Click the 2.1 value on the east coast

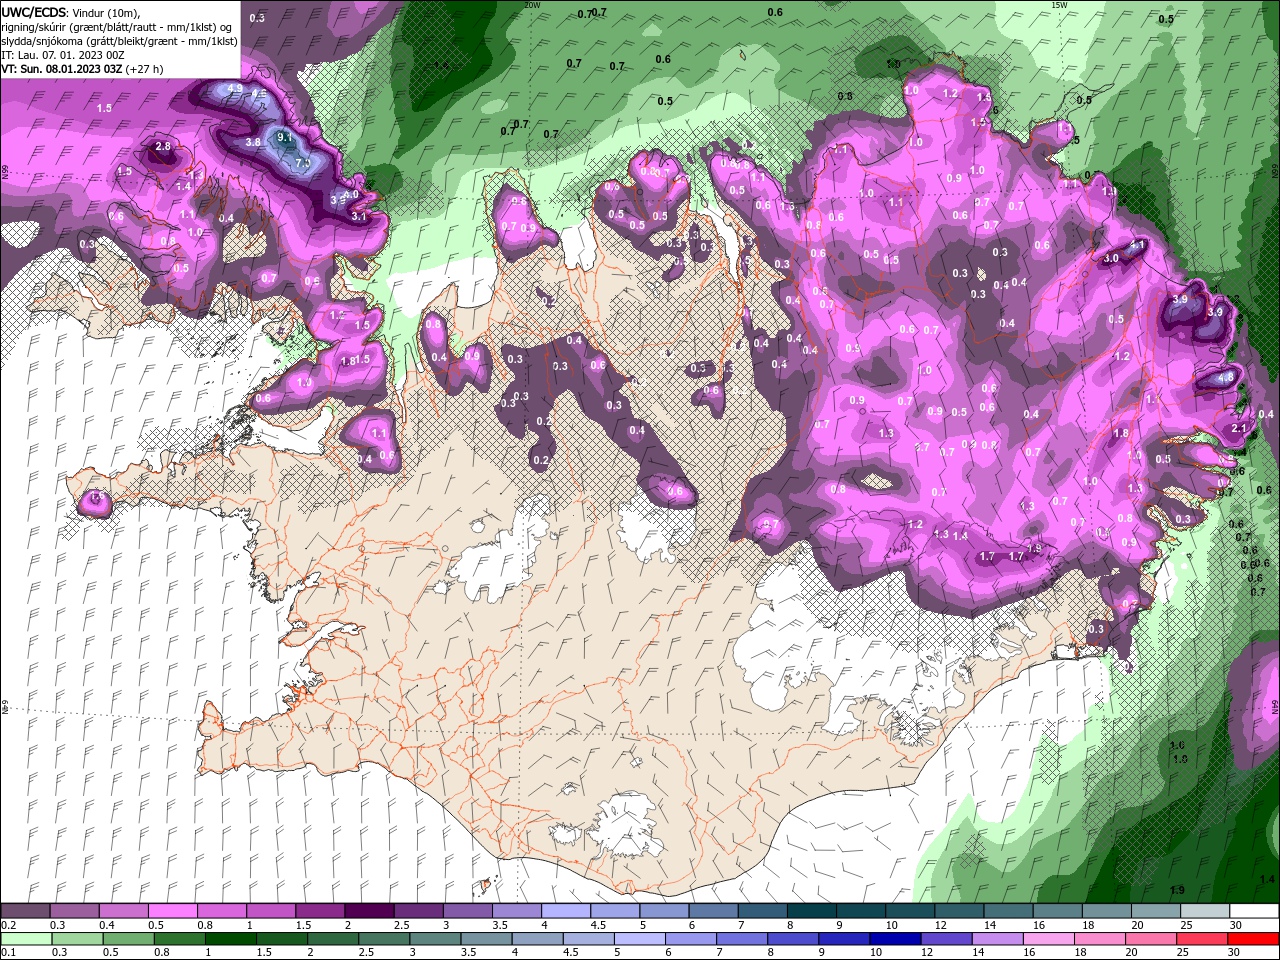pos(1239,428)
